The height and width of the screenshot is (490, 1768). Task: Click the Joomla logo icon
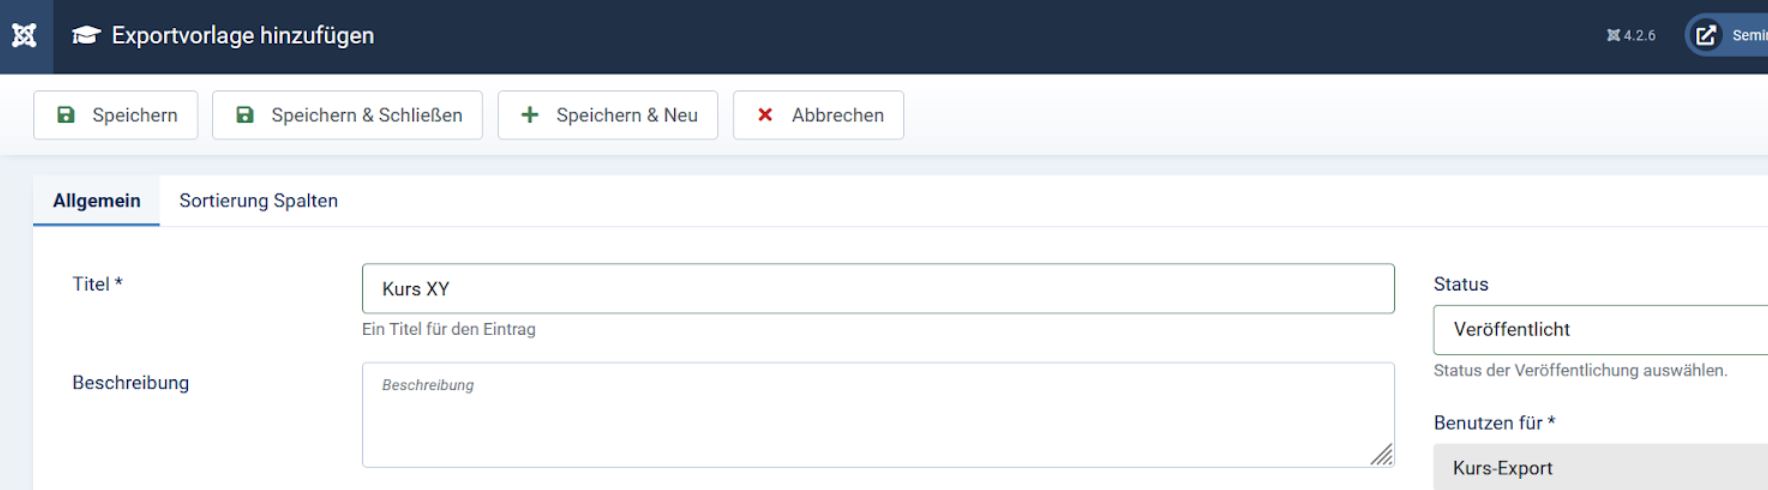24,36
